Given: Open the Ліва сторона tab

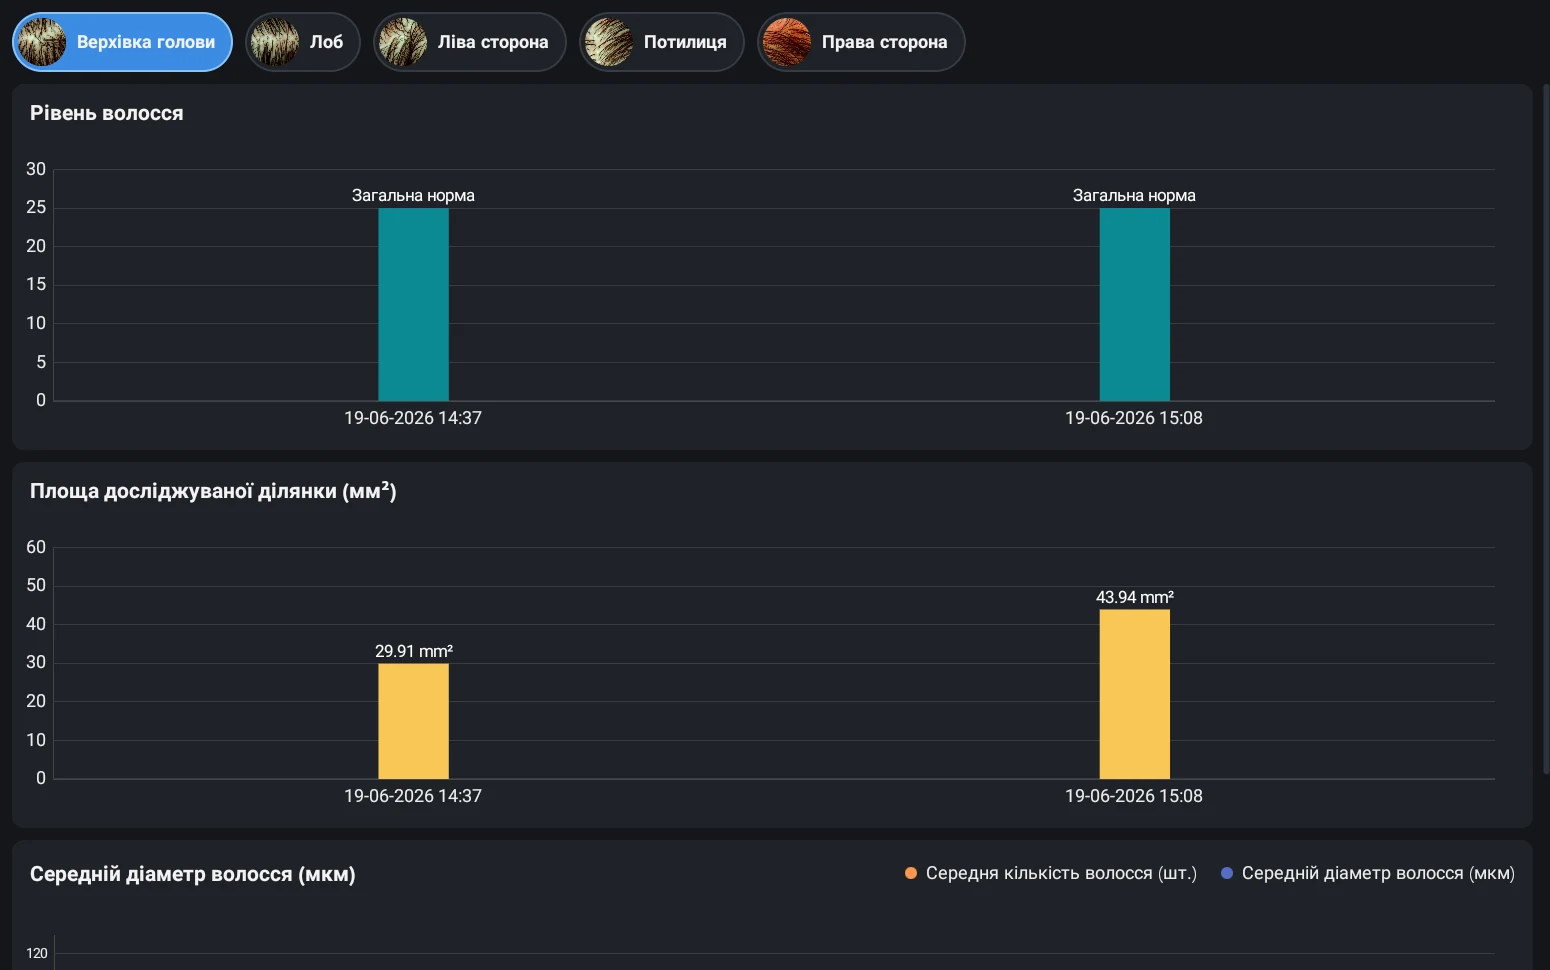Looking at the screenshot, I should point(470,42).
